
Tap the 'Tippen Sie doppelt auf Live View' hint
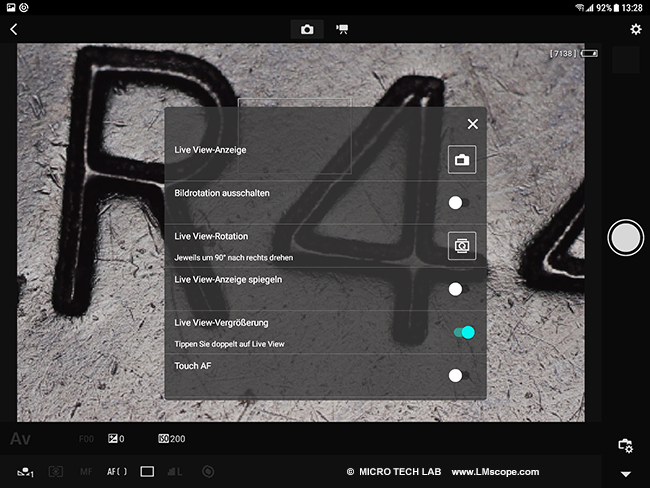tap(229, 344)
